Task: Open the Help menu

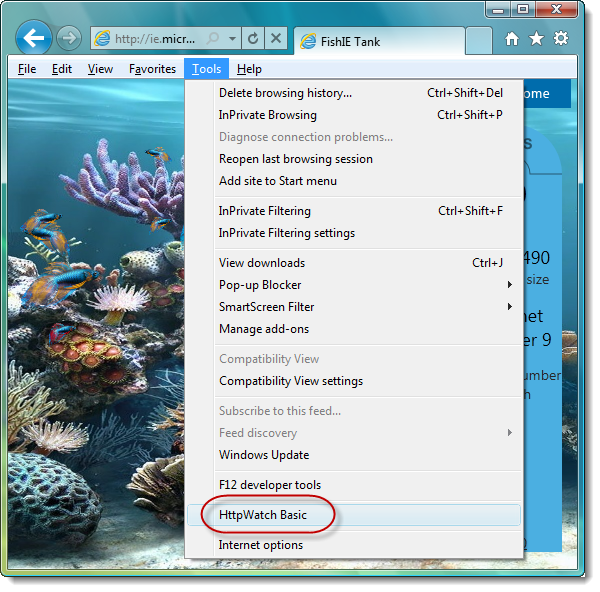Action: pyautogui.click(x=249, y=69)
